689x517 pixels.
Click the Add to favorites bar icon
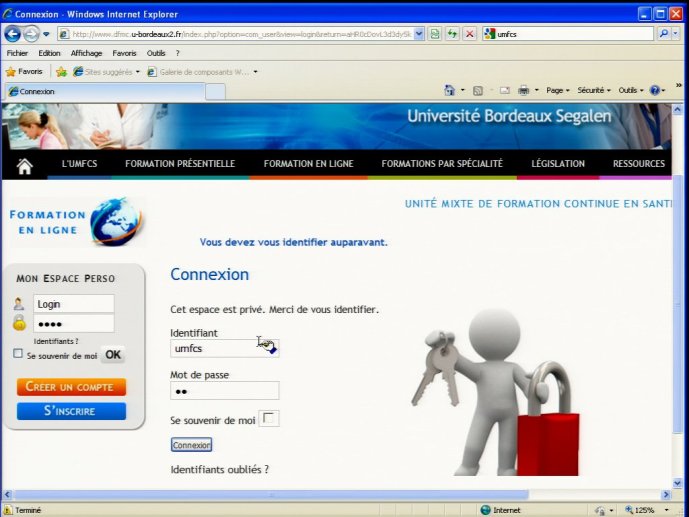click(x=61, y=72)
